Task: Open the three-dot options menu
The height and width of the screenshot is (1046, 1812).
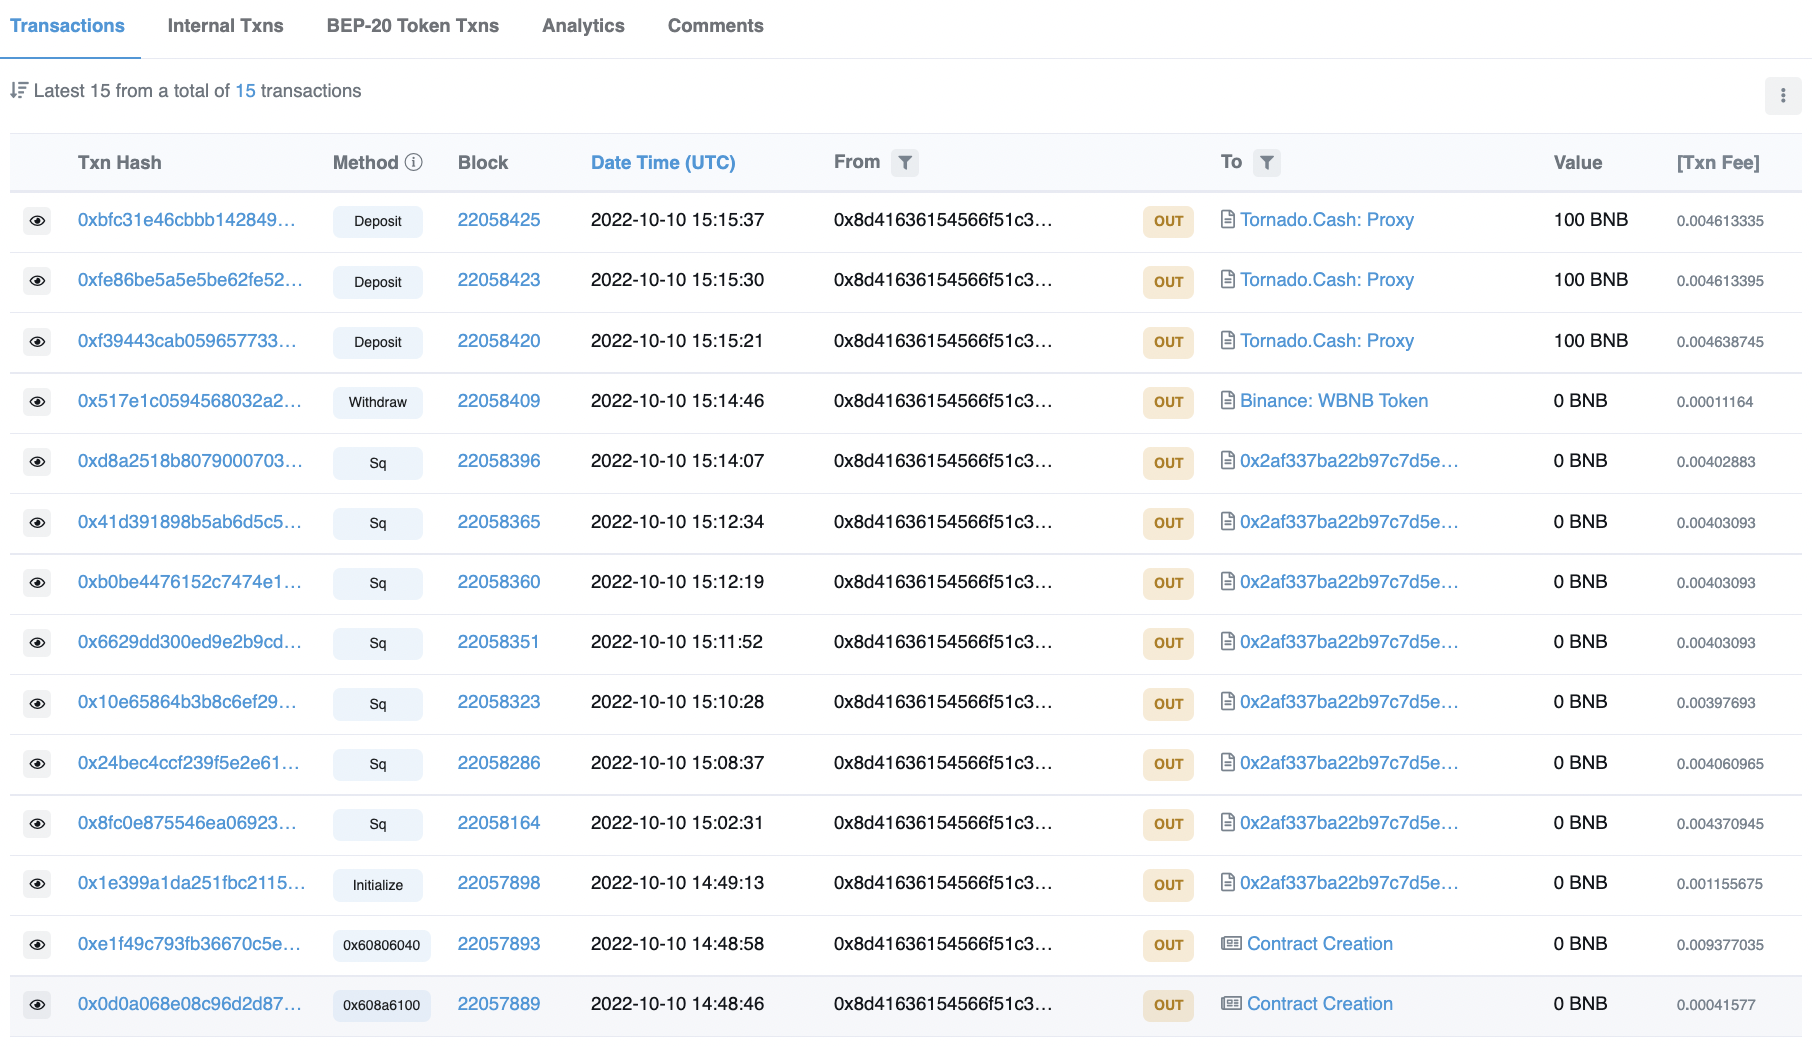Action: [1783, 96]
